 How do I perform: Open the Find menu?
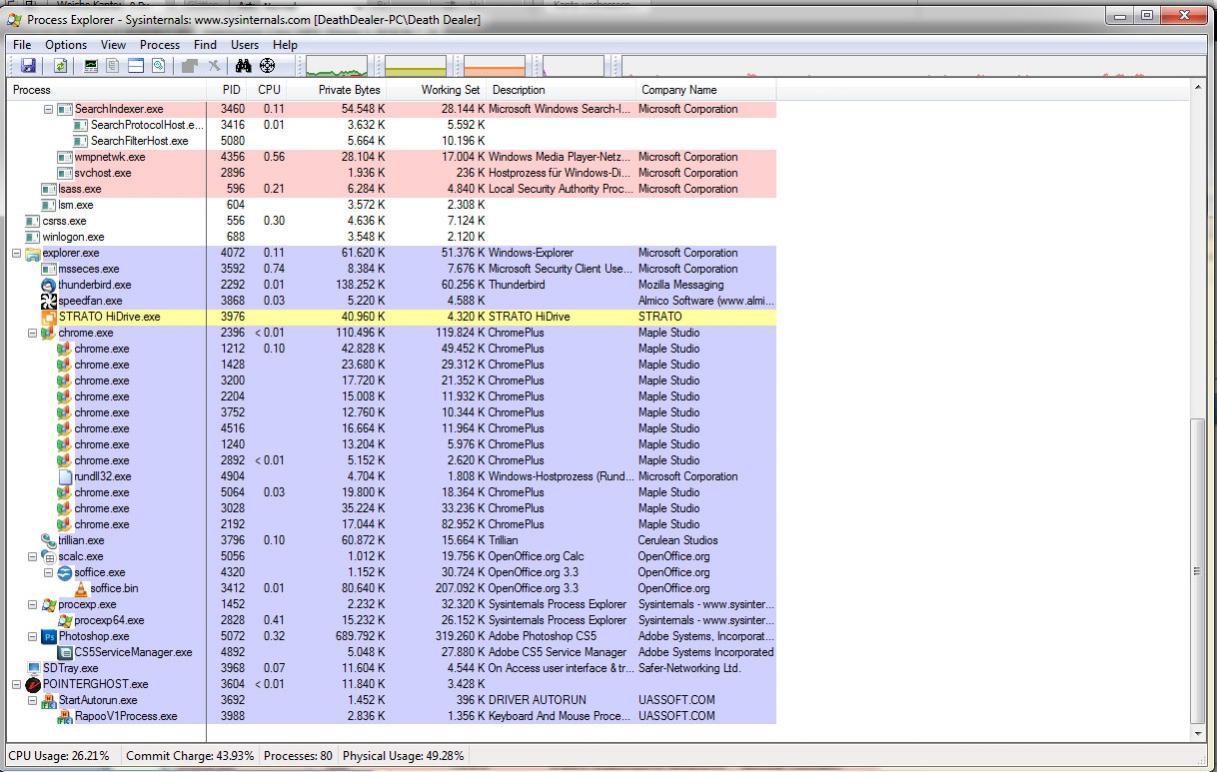(205, 45)
